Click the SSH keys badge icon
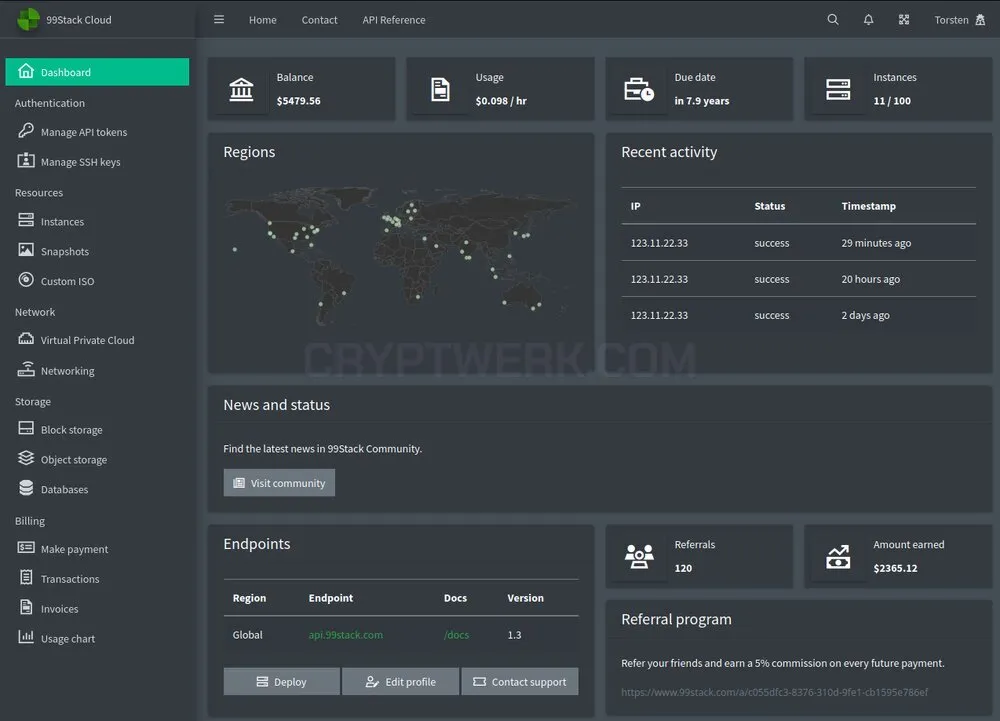 [26, 160]
